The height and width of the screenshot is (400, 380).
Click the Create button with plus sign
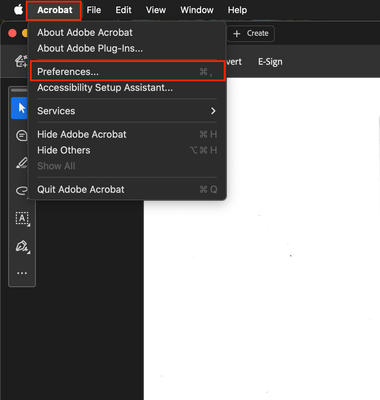[251, 33]
